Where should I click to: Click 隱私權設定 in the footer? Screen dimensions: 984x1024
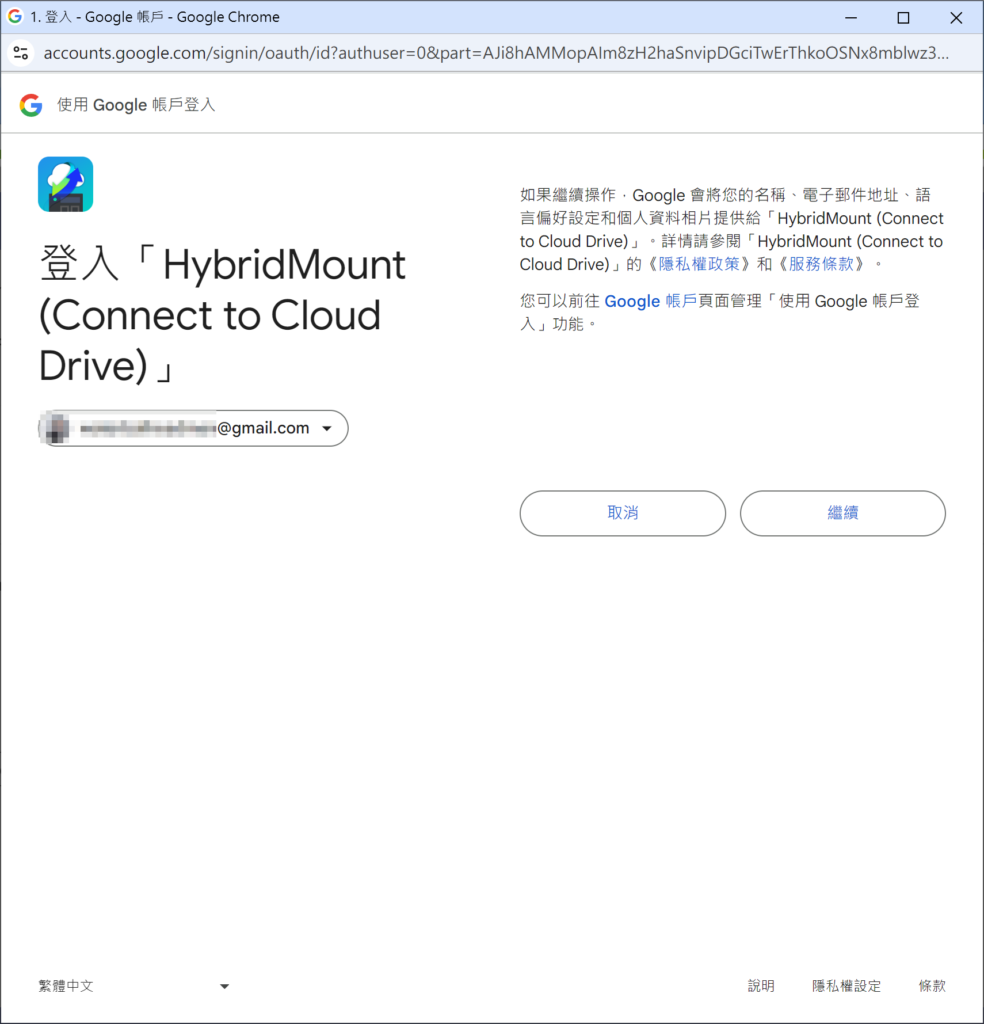846,986
